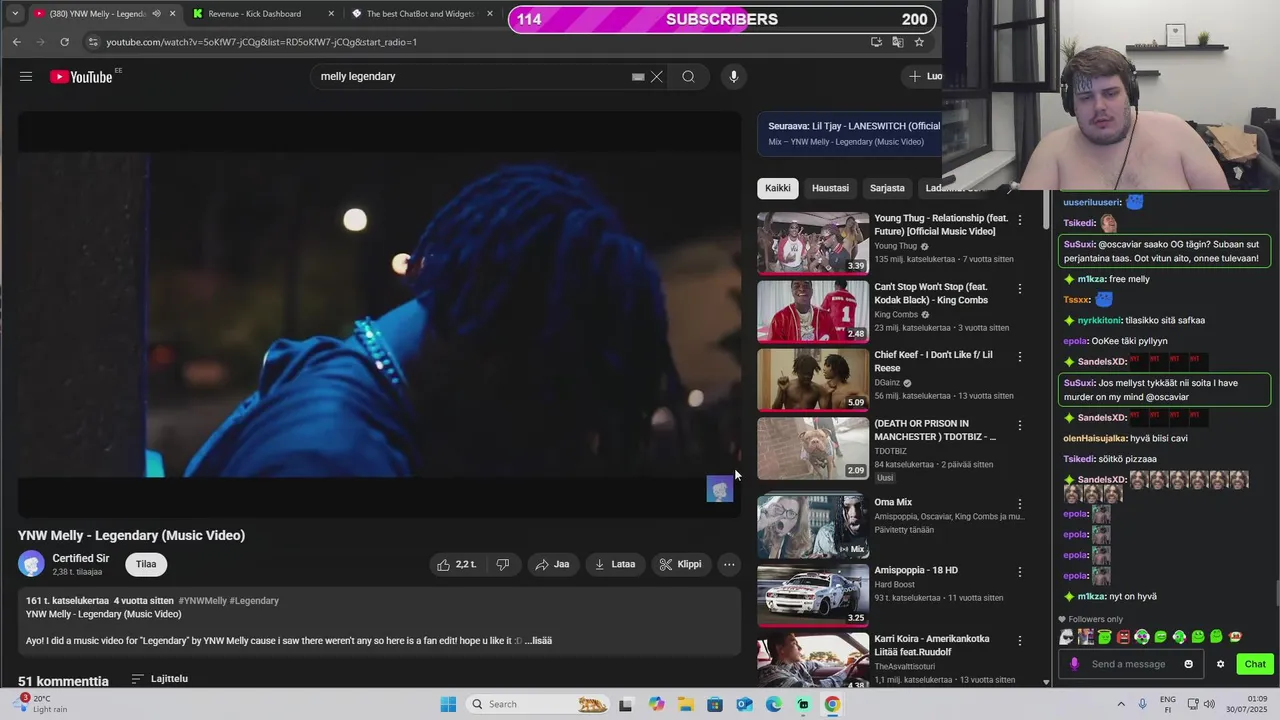Go to the YouTube home logo

[x=82, y=77]
